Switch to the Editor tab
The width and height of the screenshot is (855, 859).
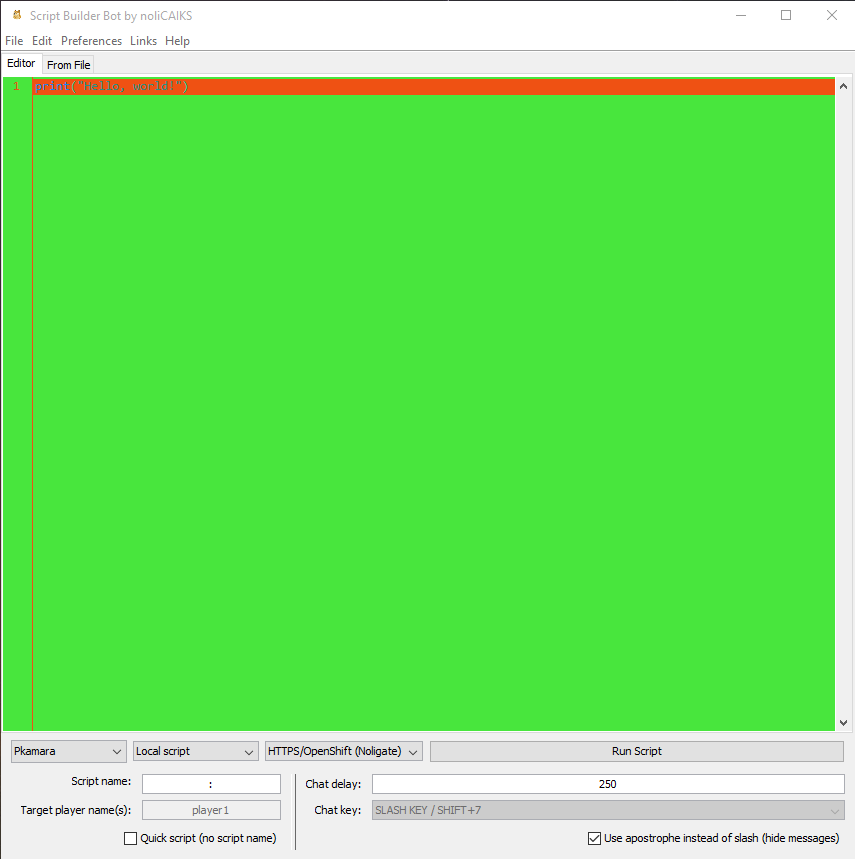21,64
